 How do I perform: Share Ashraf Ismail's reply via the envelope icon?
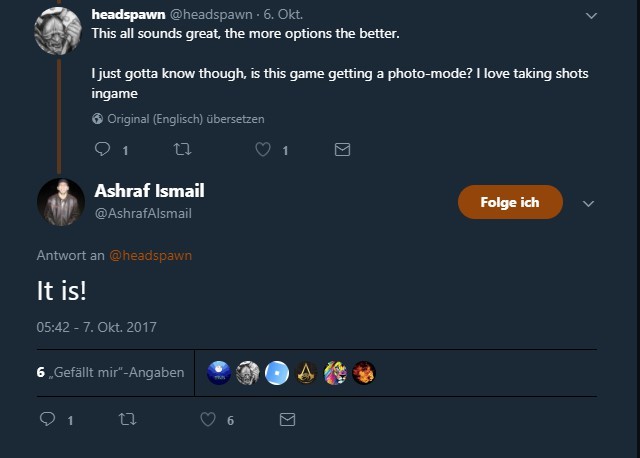click(x=287, y=419)
